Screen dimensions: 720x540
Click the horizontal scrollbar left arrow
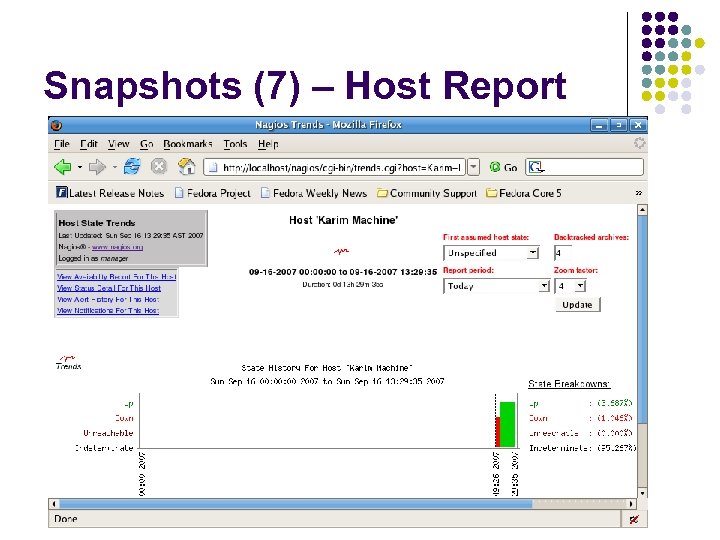click(54, 504)
